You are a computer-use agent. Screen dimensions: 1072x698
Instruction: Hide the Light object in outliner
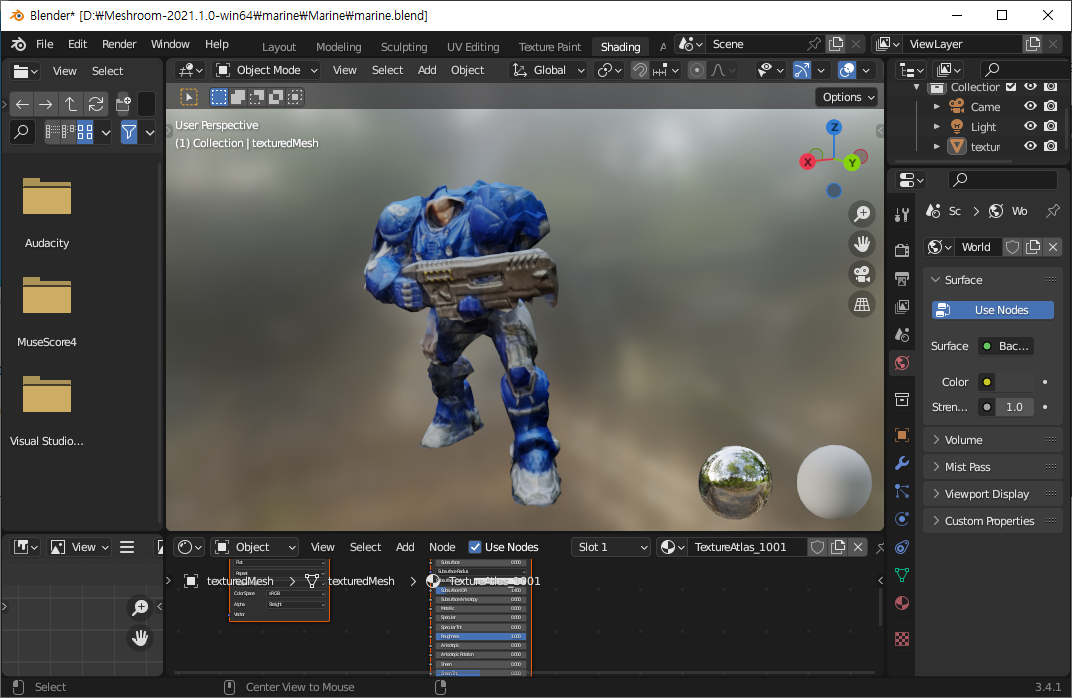coord(1030,126)
